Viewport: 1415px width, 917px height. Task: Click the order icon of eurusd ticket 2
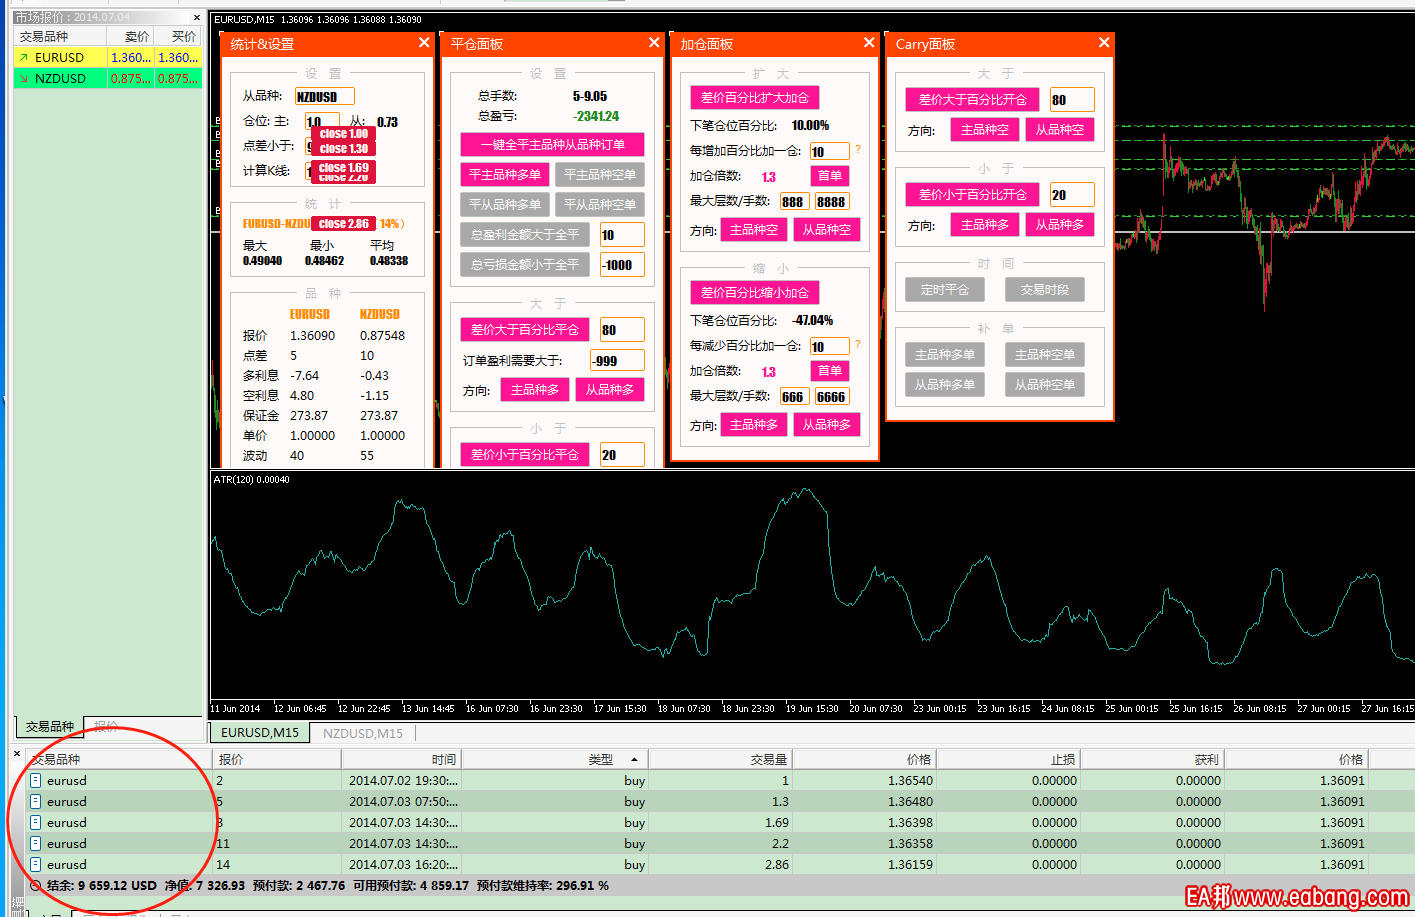[36, 780]
